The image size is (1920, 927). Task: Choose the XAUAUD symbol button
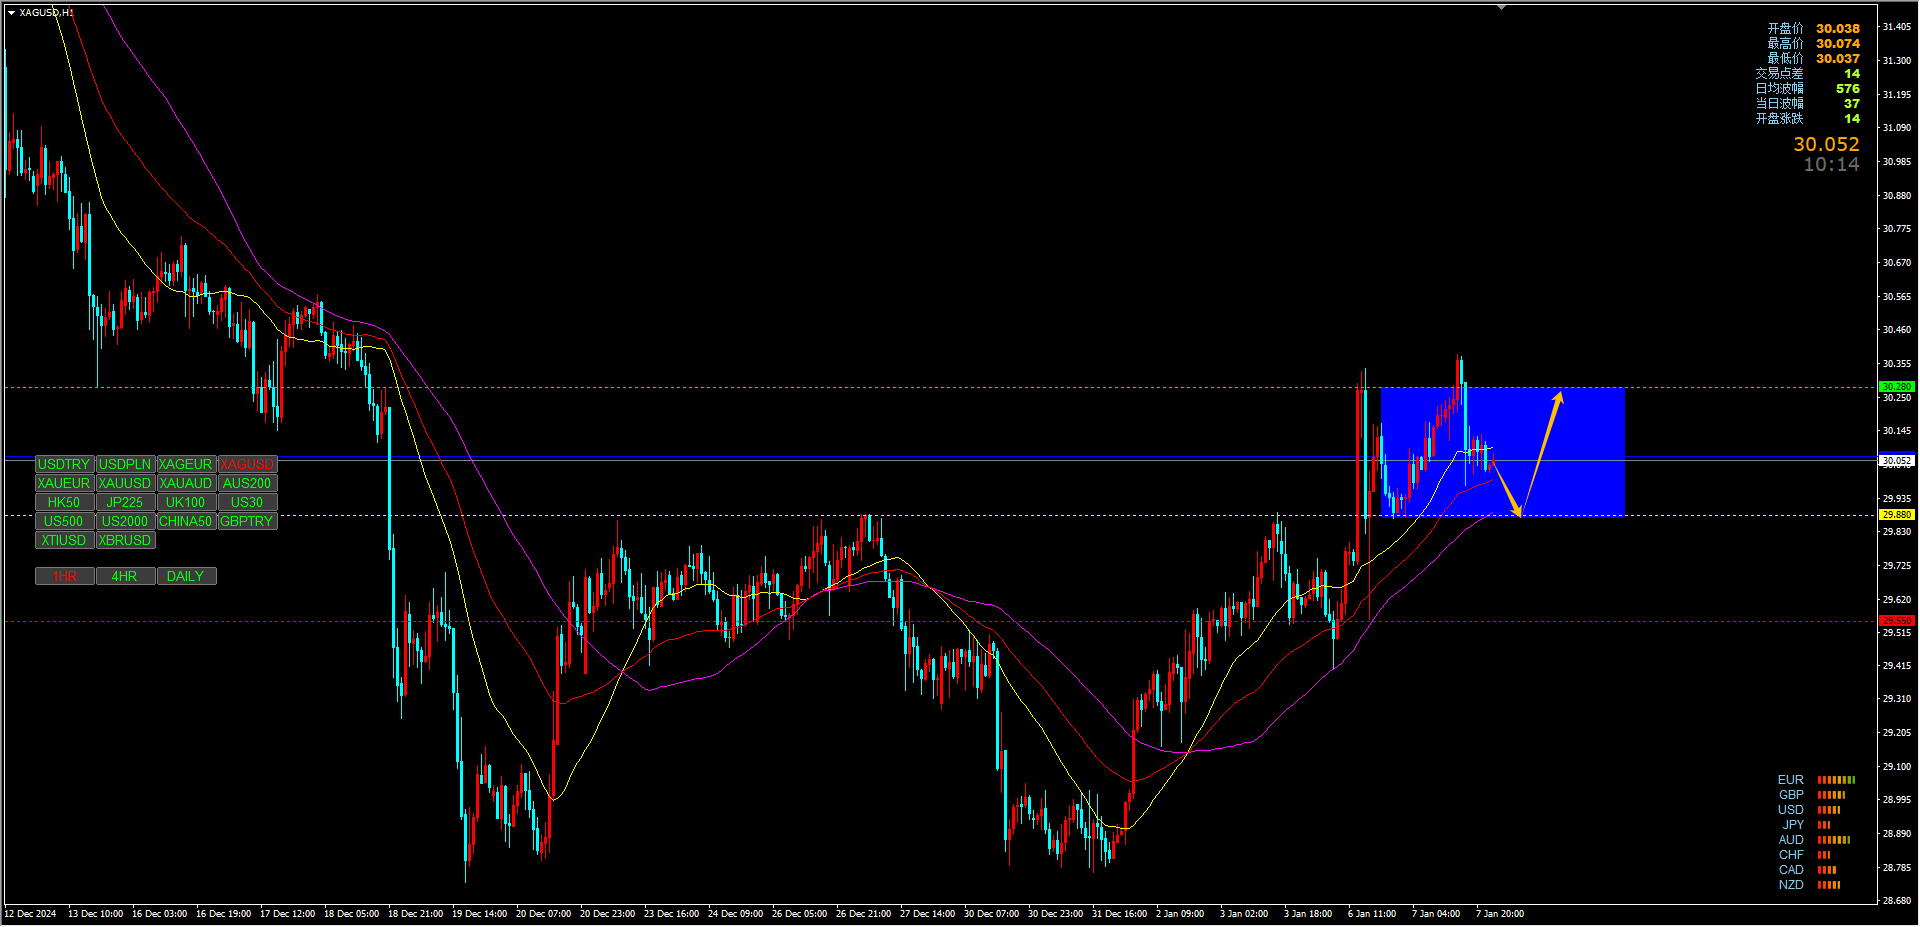coord(186,483)
